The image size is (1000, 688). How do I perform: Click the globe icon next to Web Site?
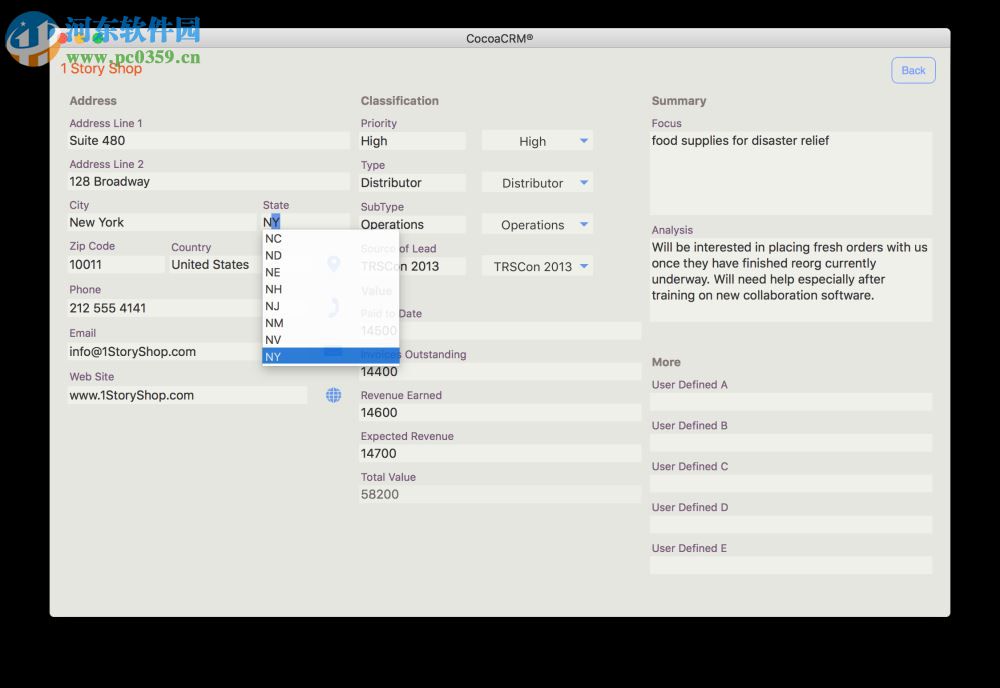coord(334,395)
